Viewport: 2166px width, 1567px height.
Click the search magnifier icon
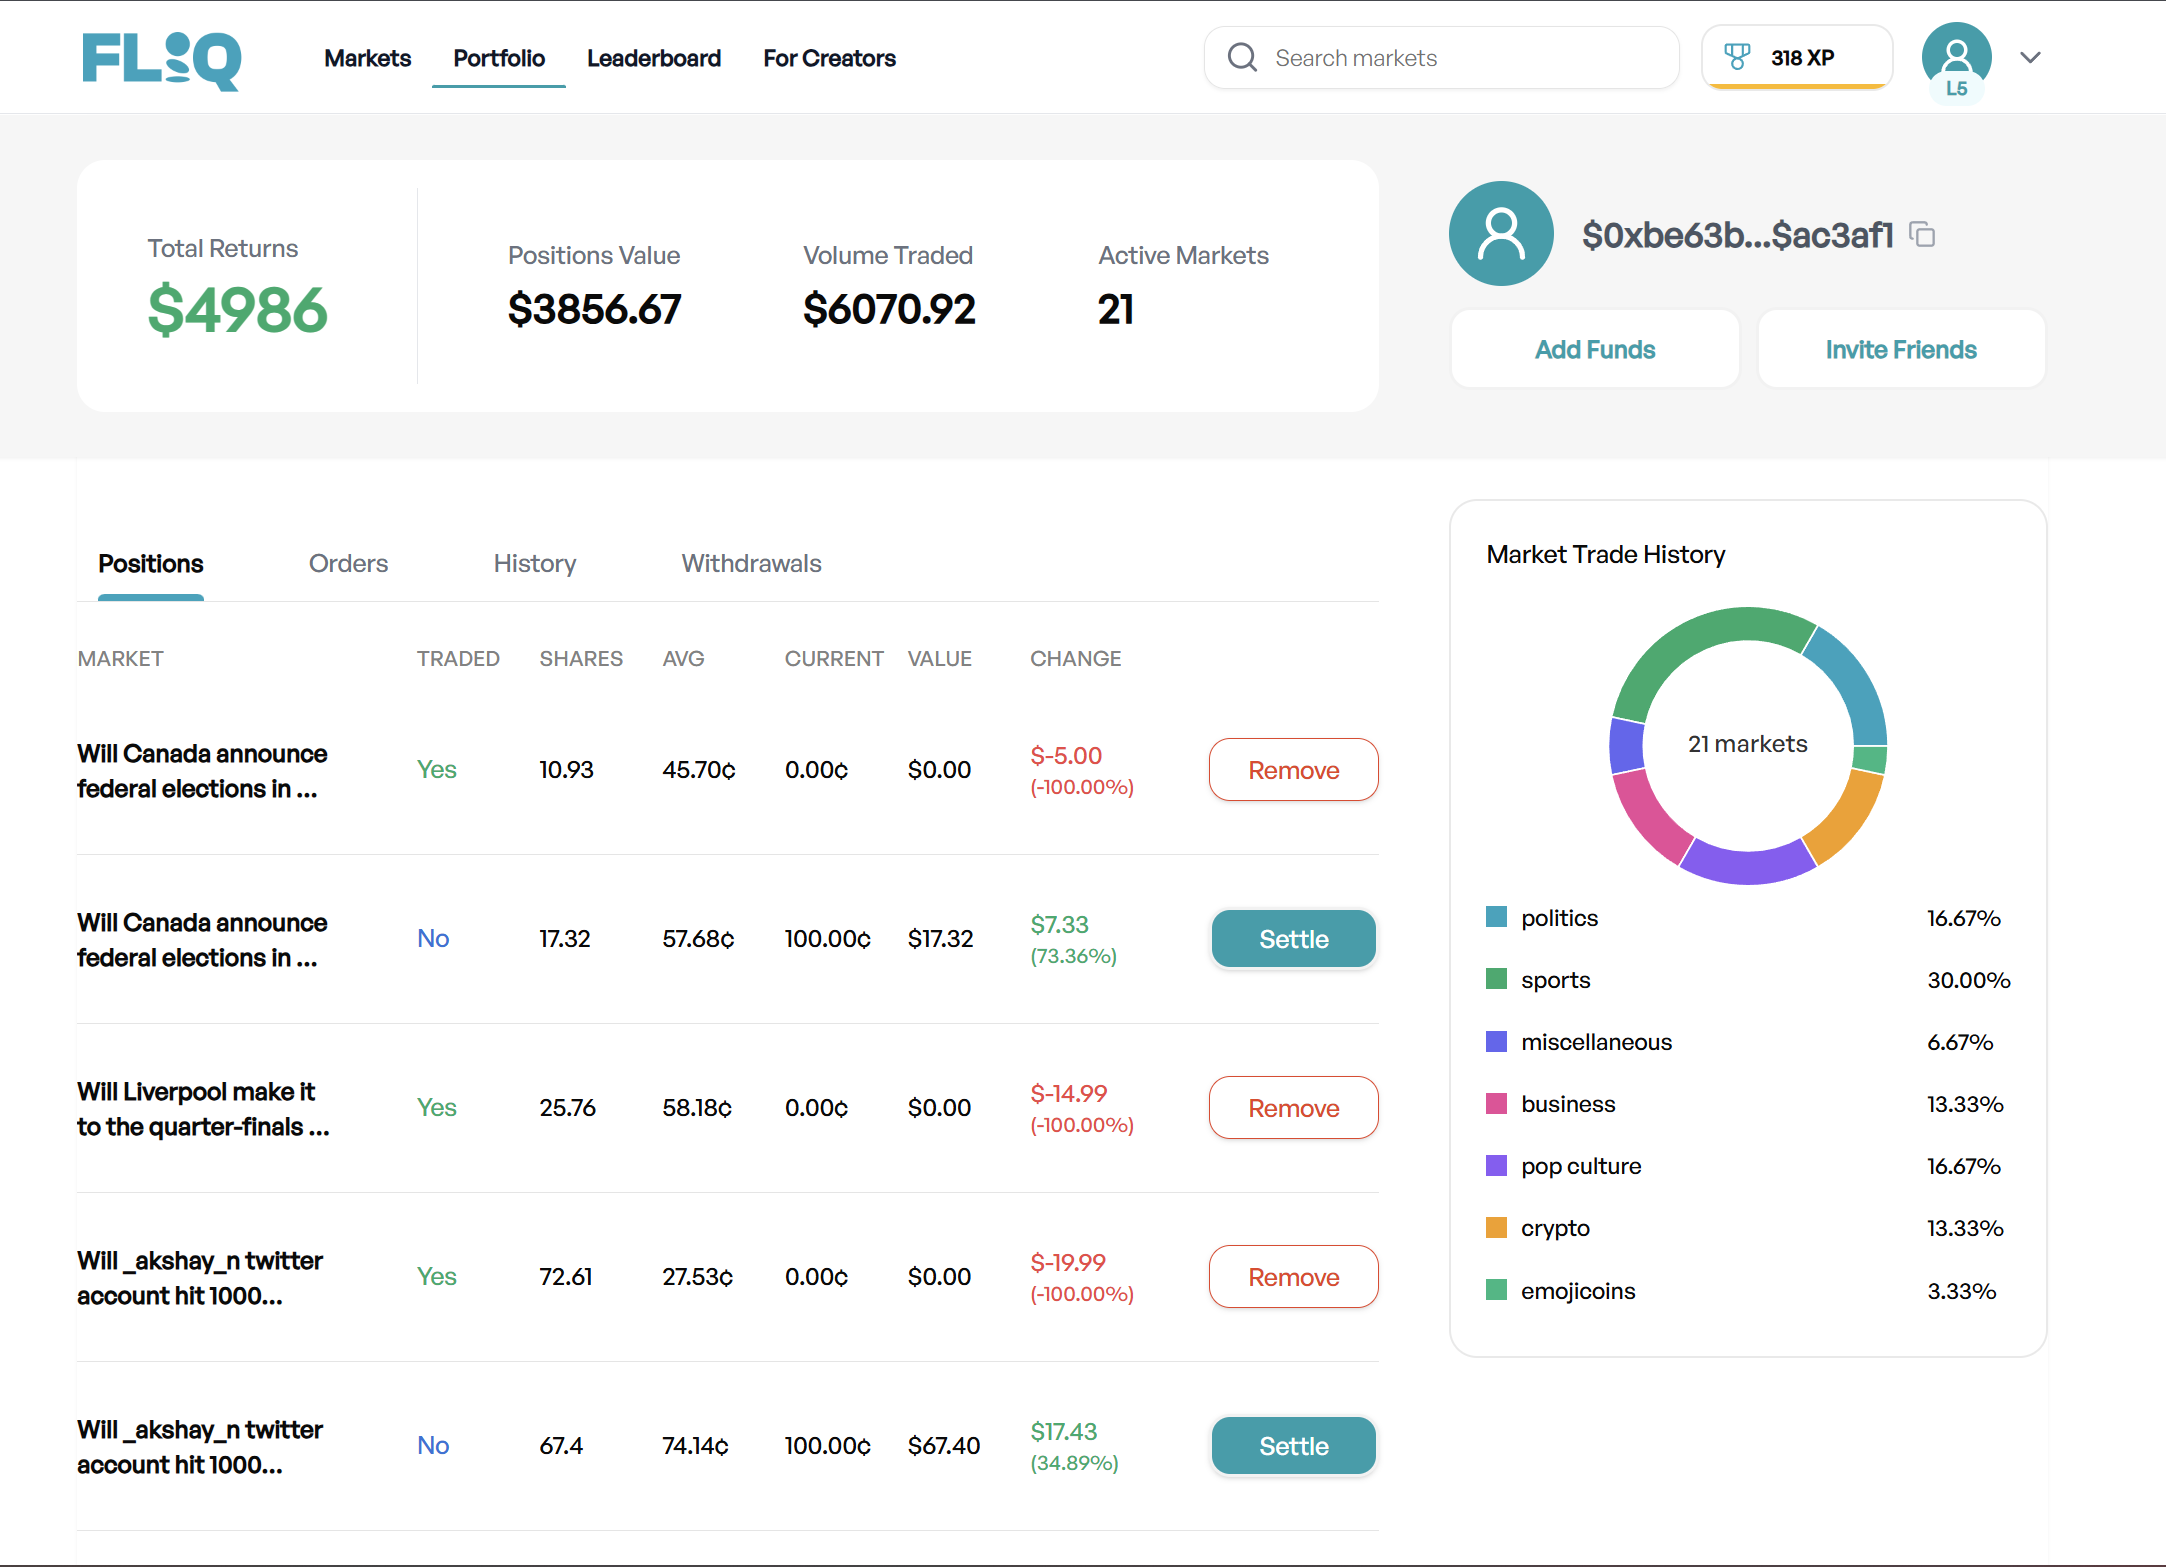1242,58
